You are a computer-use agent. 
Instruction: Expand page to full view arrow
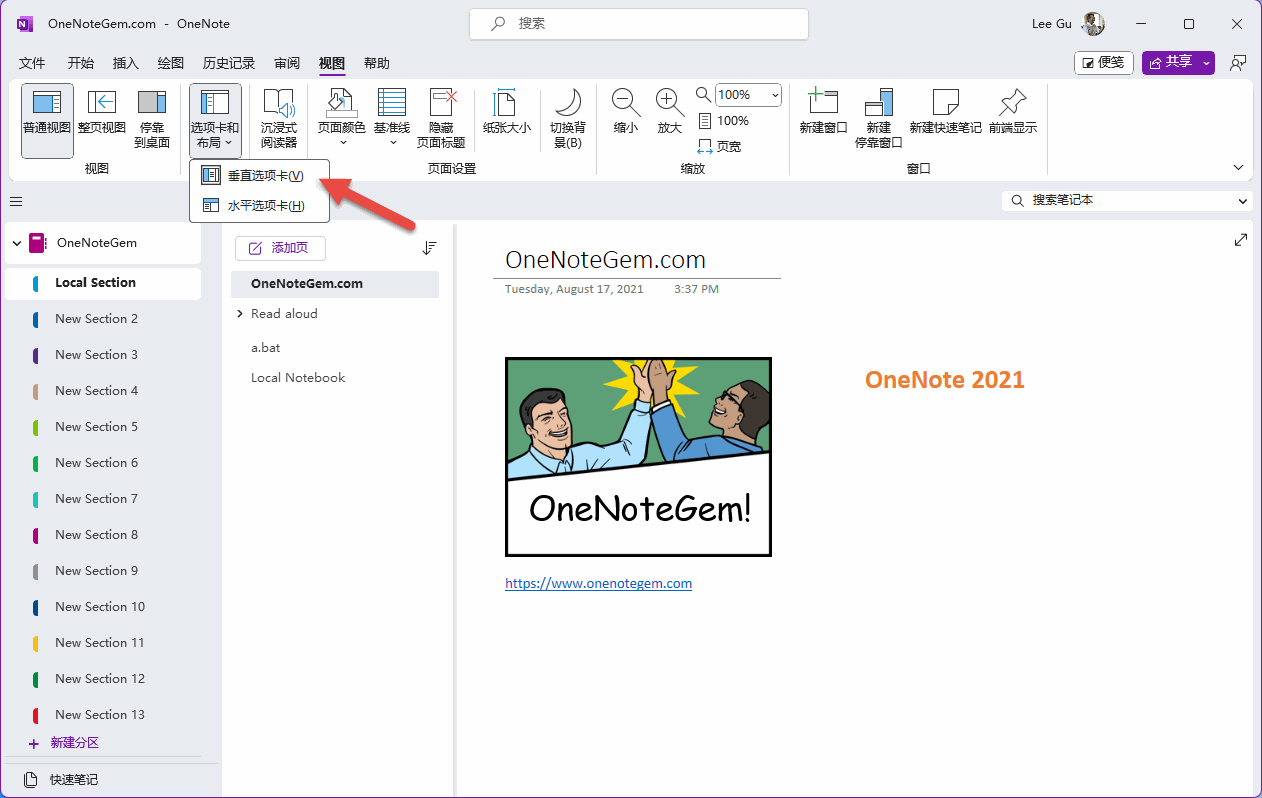[x=1241, y=240]
